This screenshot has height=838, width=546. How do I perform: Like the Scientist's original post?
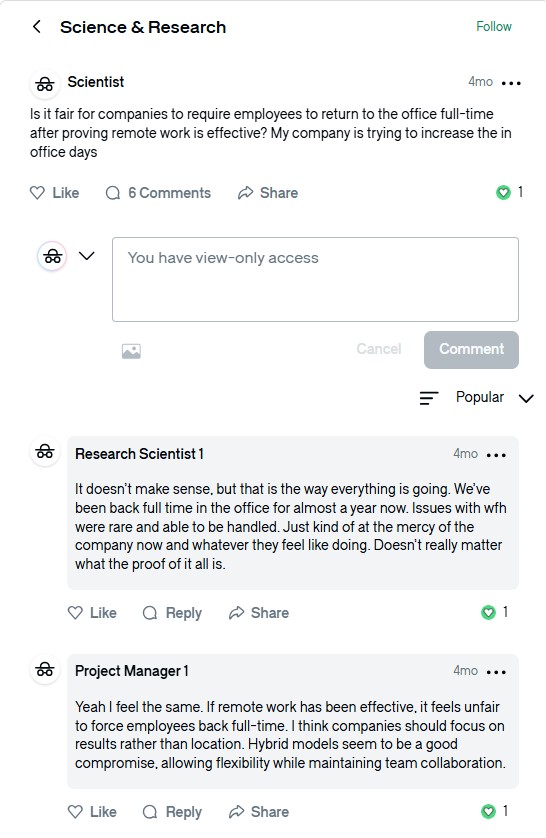(x=54, y=193)
